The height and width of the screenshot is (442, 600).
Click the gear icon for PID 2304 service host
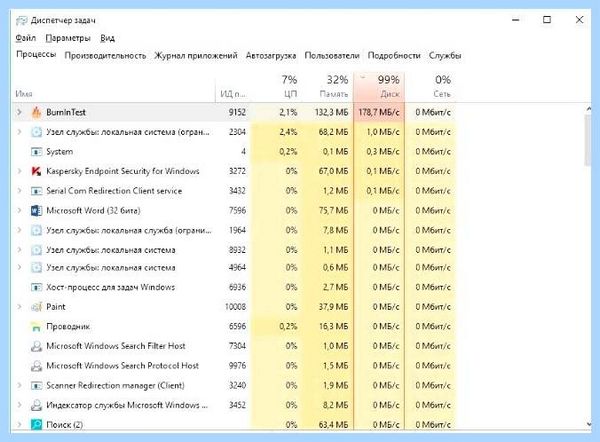[x=36, y=132]
